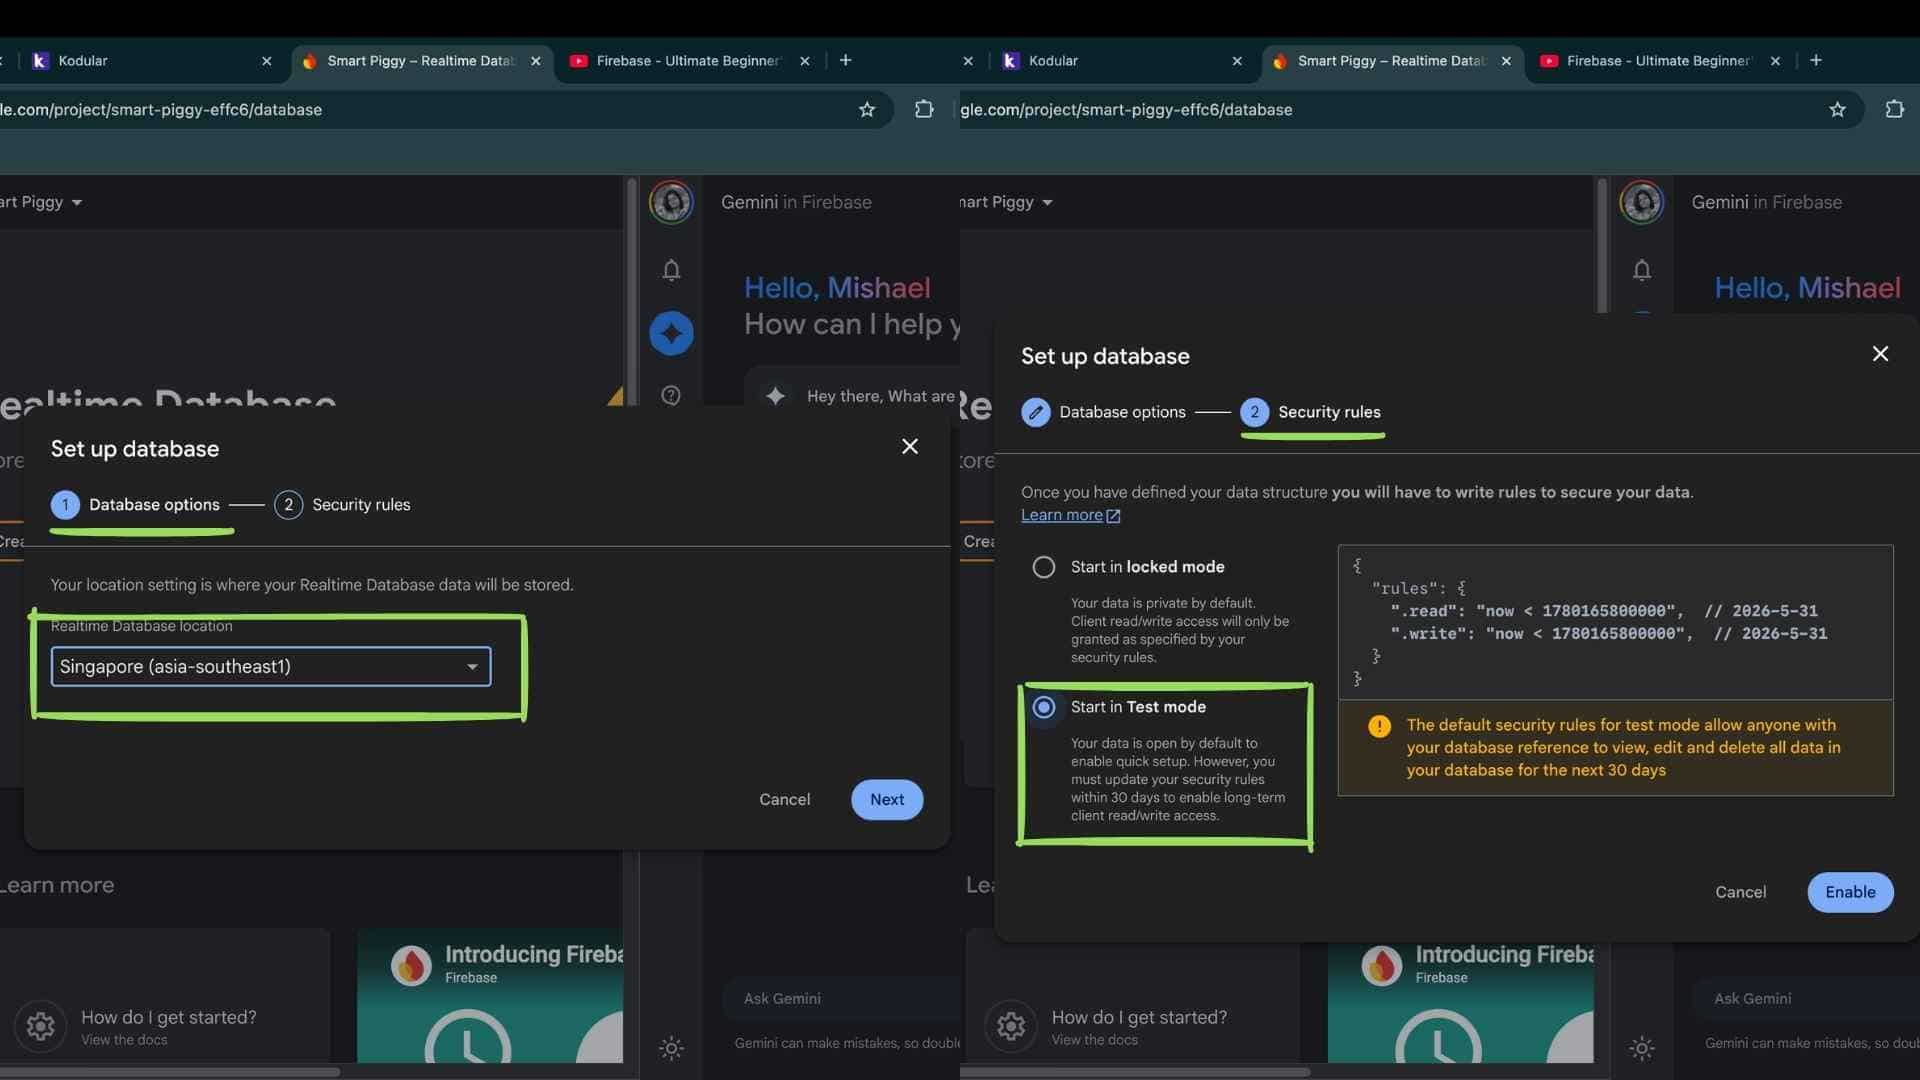This screenshot has width=1920, height=1080.
Task: Click the vertical scrollbar in the left console
Action: pos(631,290)
